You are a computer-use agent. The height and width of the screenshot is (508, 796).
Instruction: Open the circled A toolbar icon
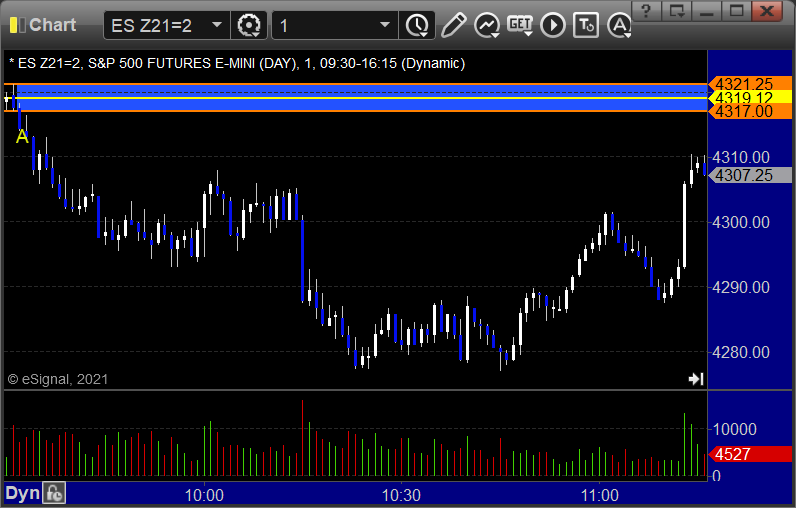click(619, 25)
